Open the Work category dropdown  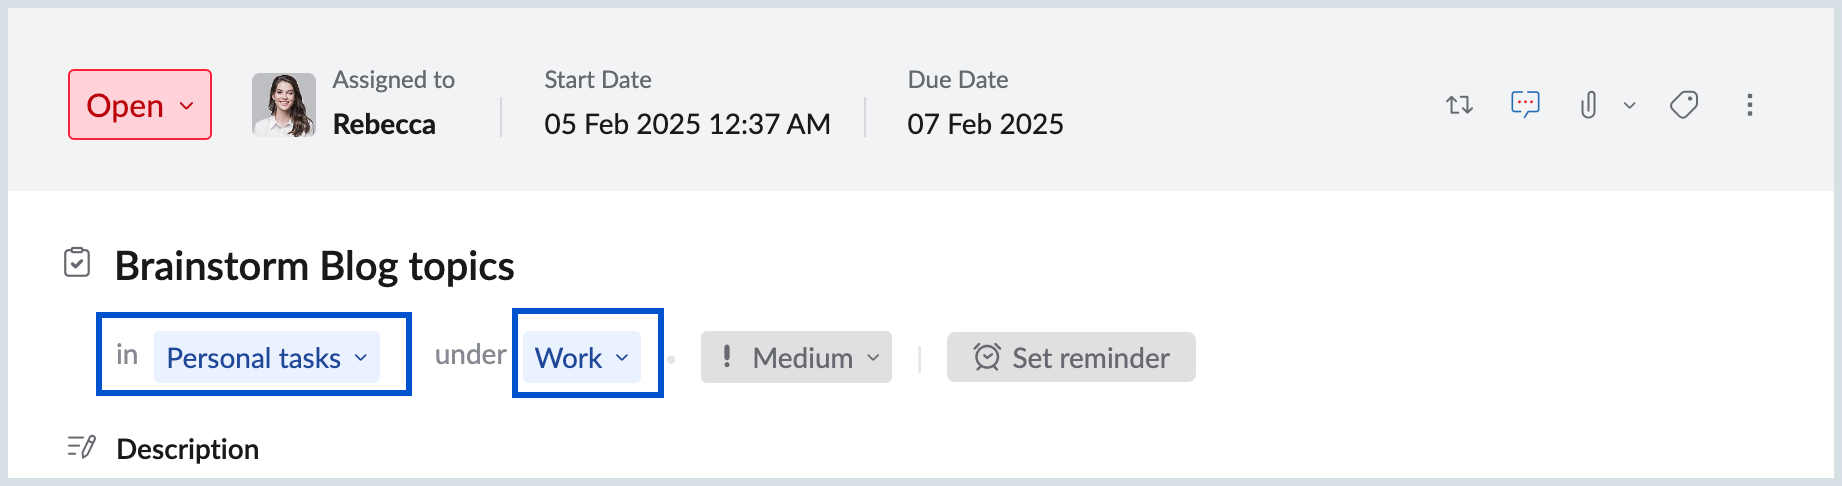pos(582,357)
